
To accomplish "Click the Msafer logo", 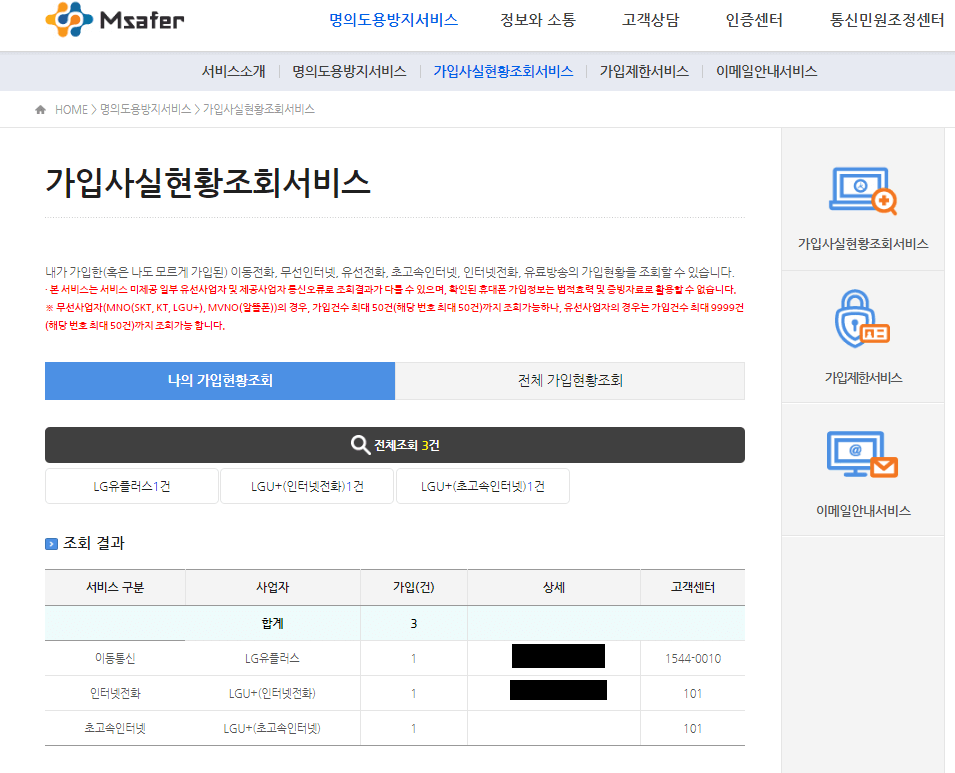I will coord(113,17).
